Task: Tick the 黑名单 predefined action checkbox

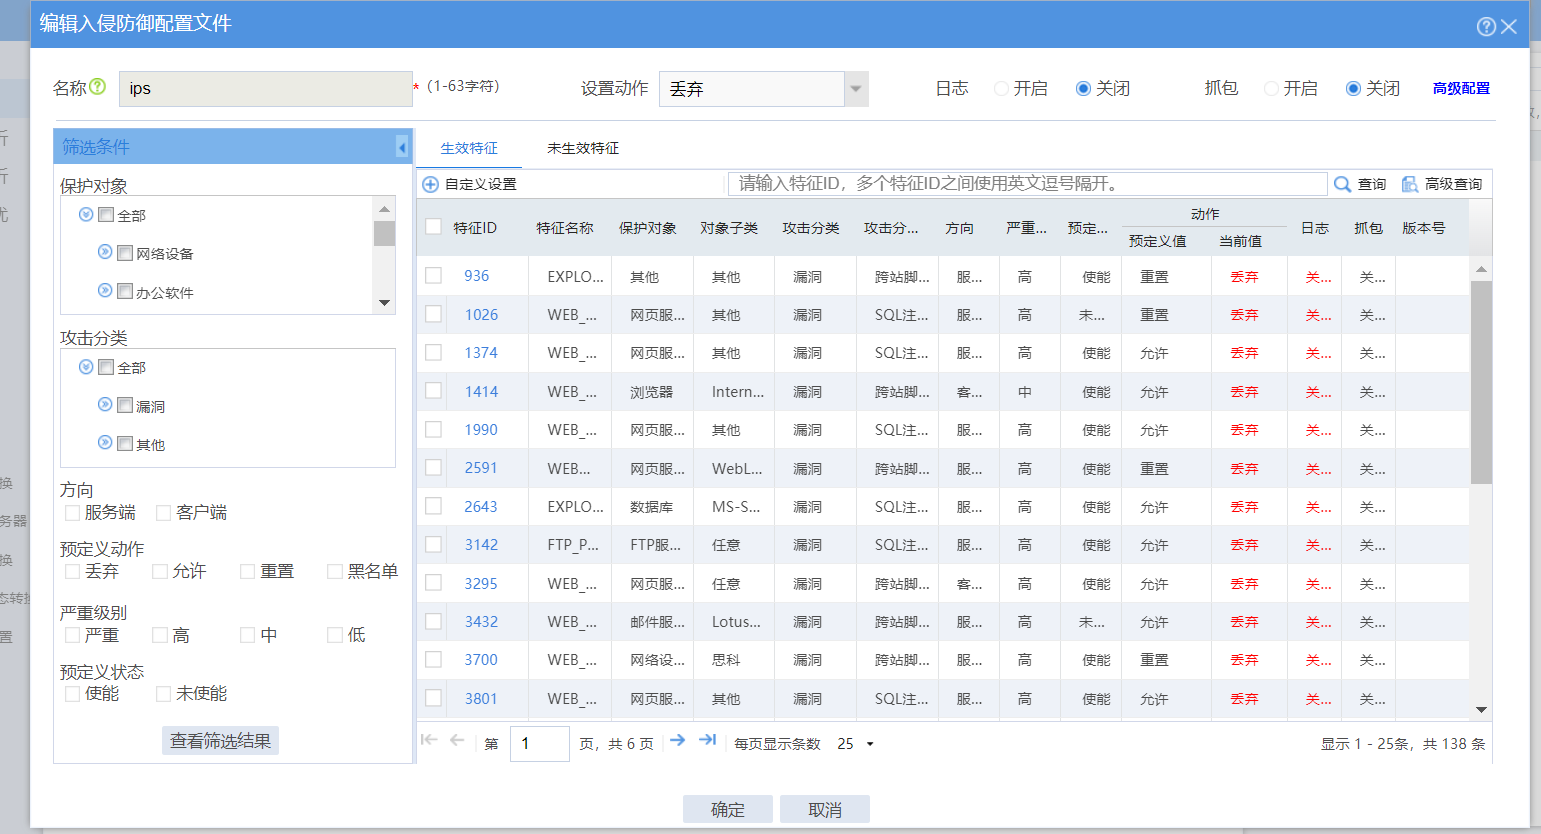Action: (335, 571)
